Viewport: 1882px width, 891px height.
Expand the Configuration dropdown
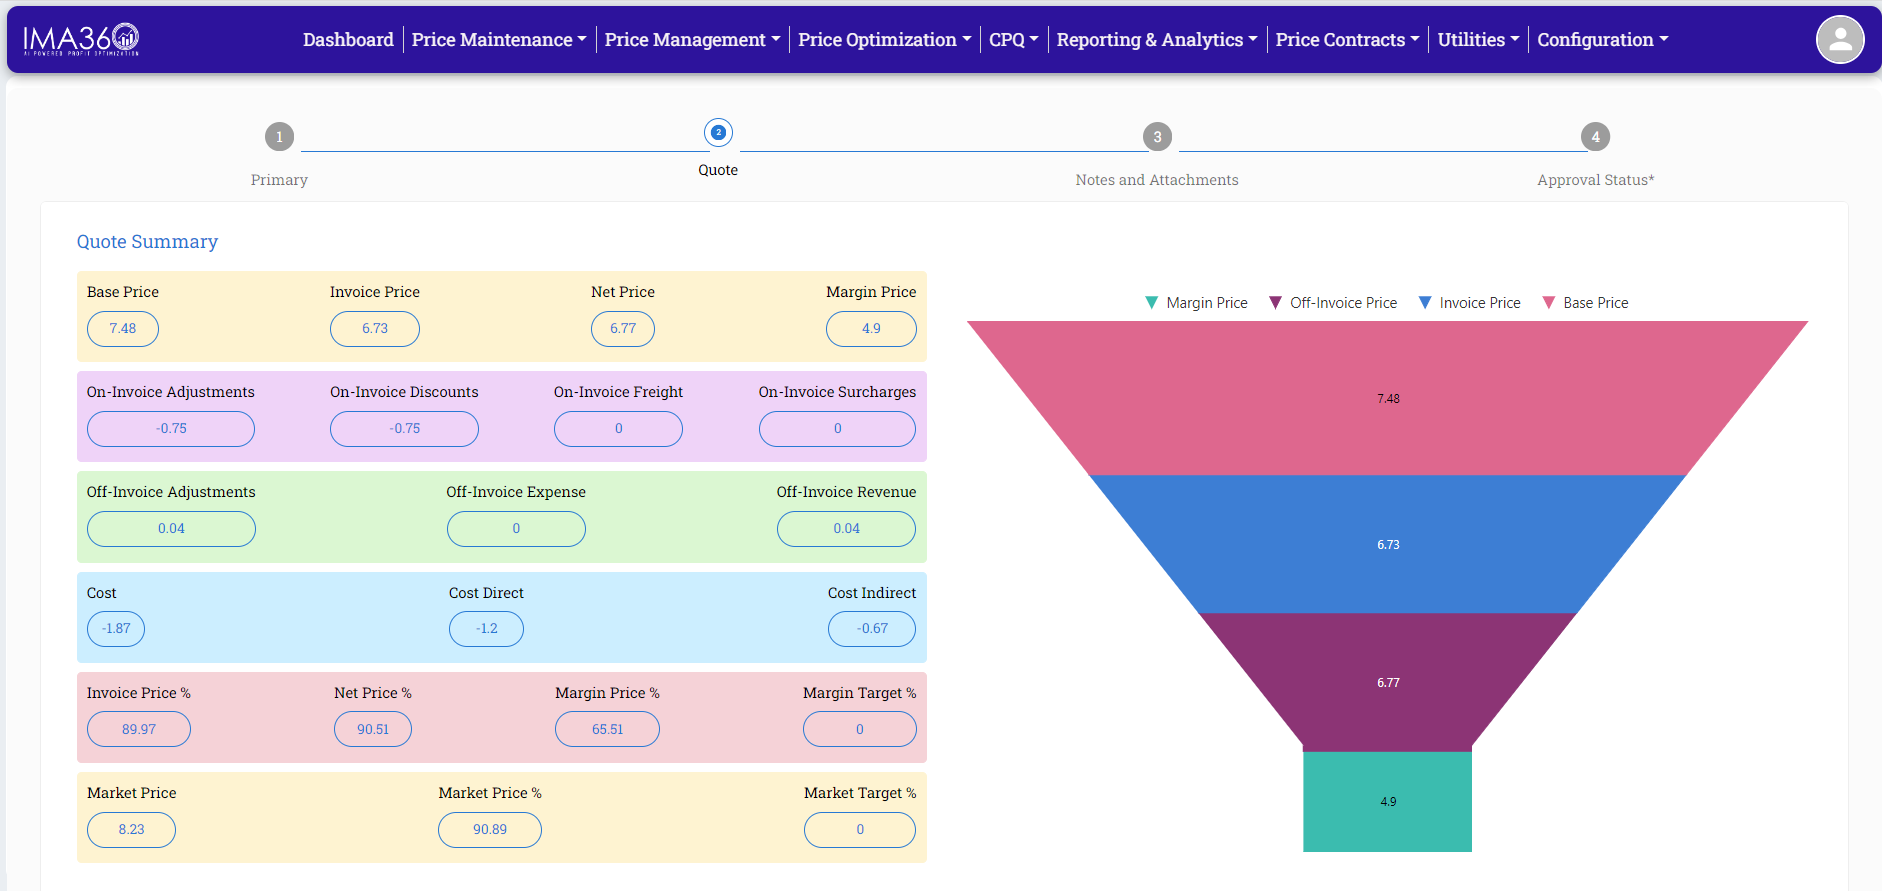click(x=1602, y=40)
